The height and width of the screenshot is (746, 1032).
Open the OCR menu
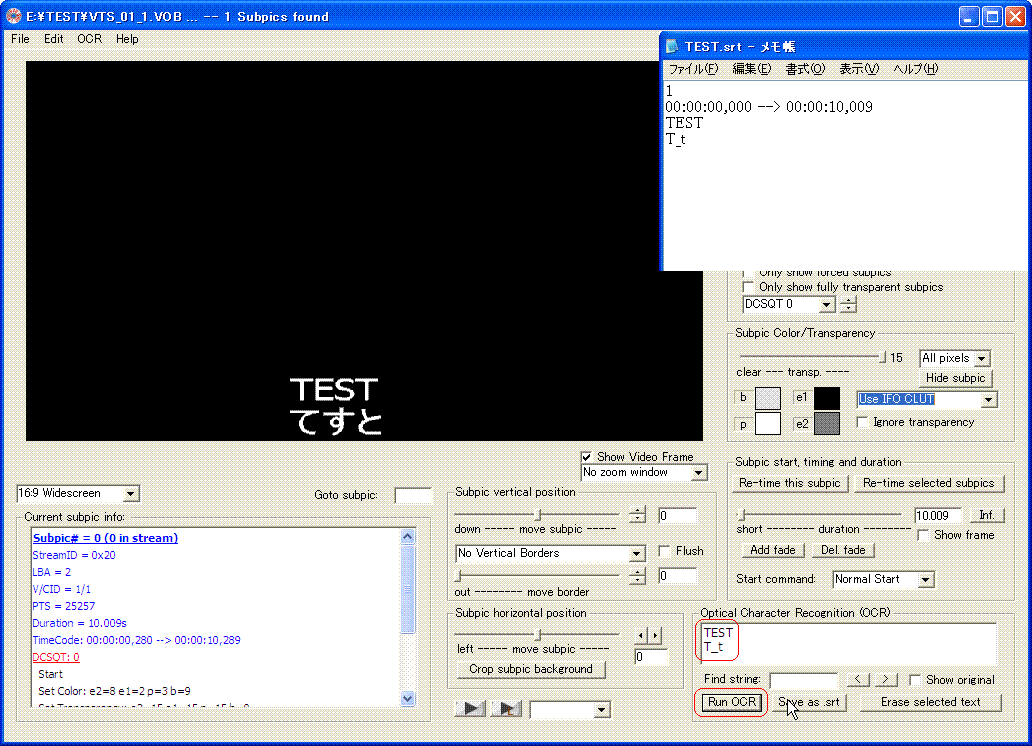pyautogui.click(x=90, y=39)
